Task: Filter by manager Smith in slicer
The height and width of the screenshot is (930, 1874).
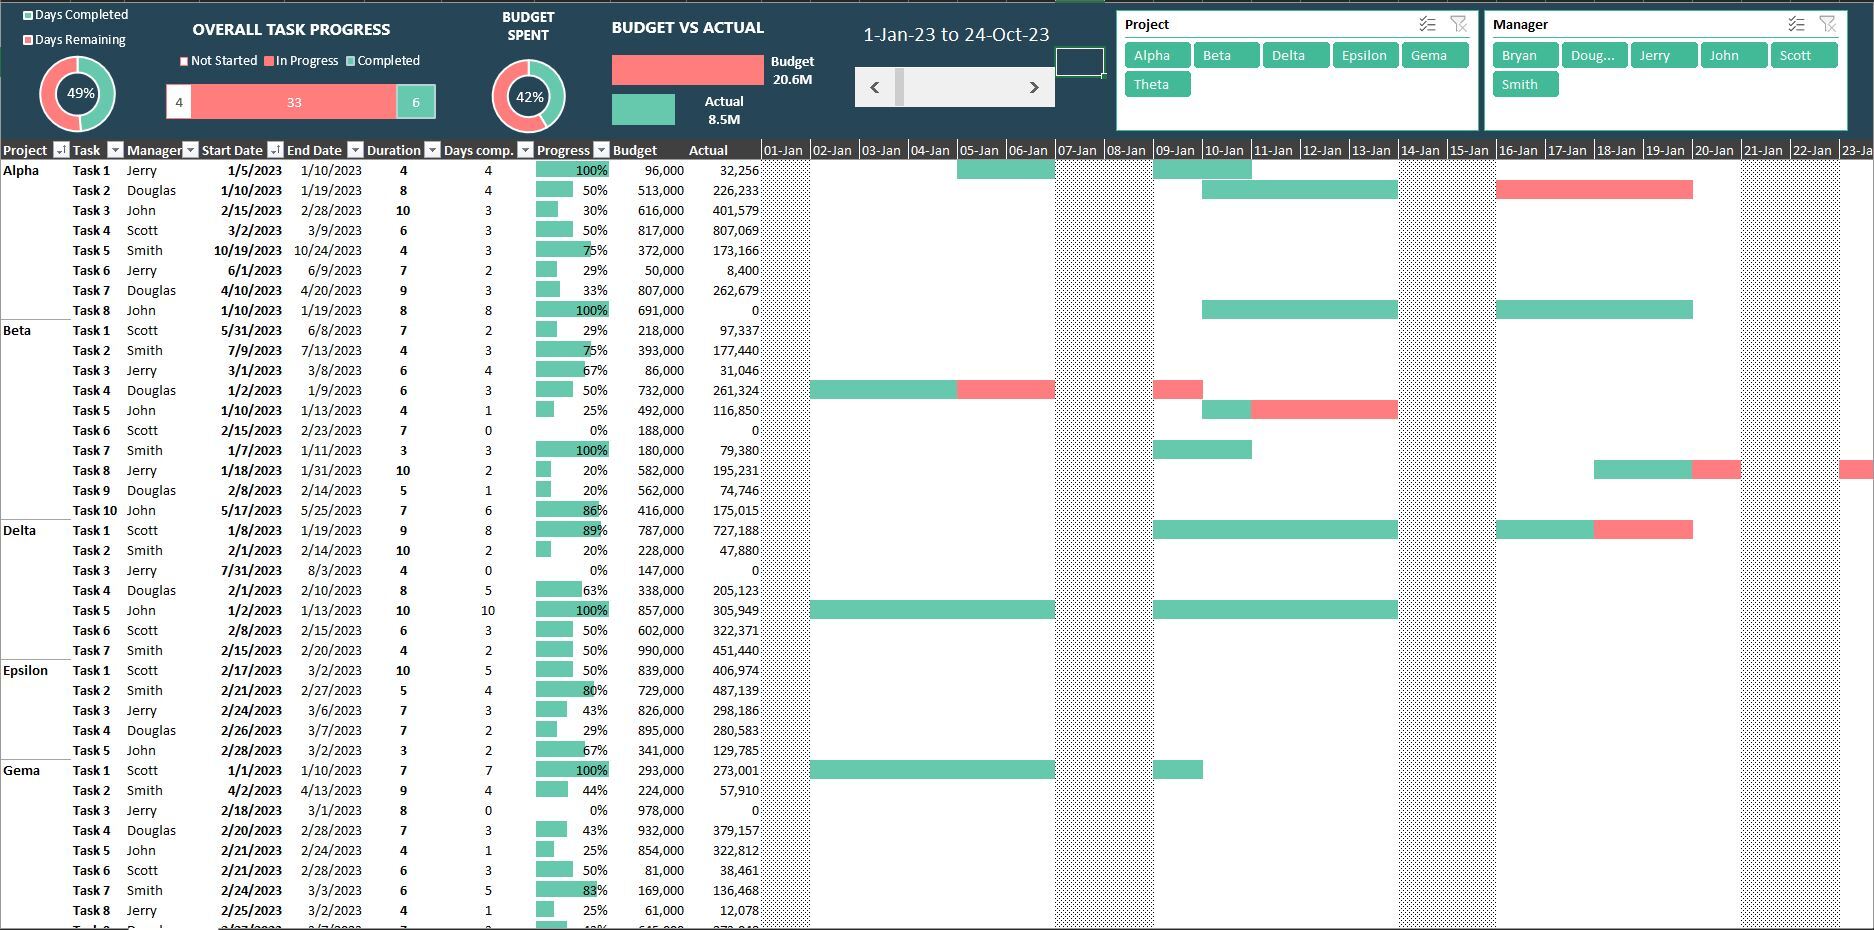Action: point(1525,84)
